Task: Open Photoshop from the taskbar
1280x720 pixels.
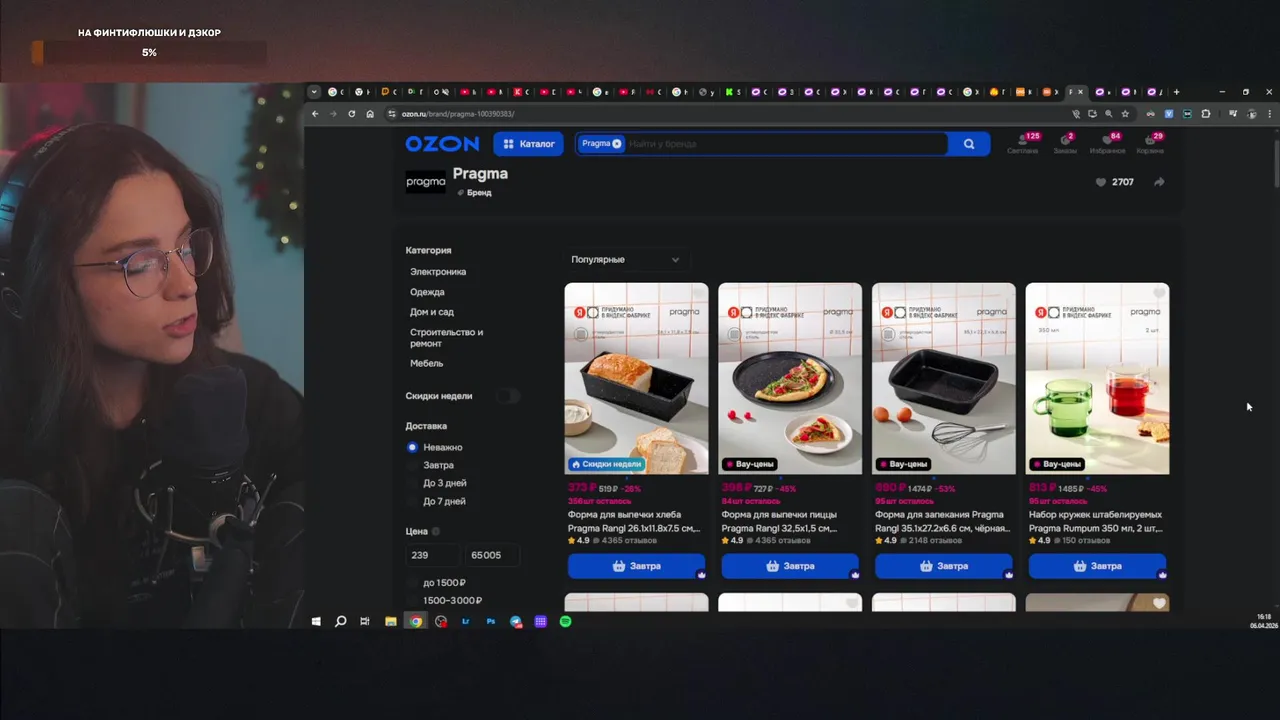Action: [x=491, y=621]
